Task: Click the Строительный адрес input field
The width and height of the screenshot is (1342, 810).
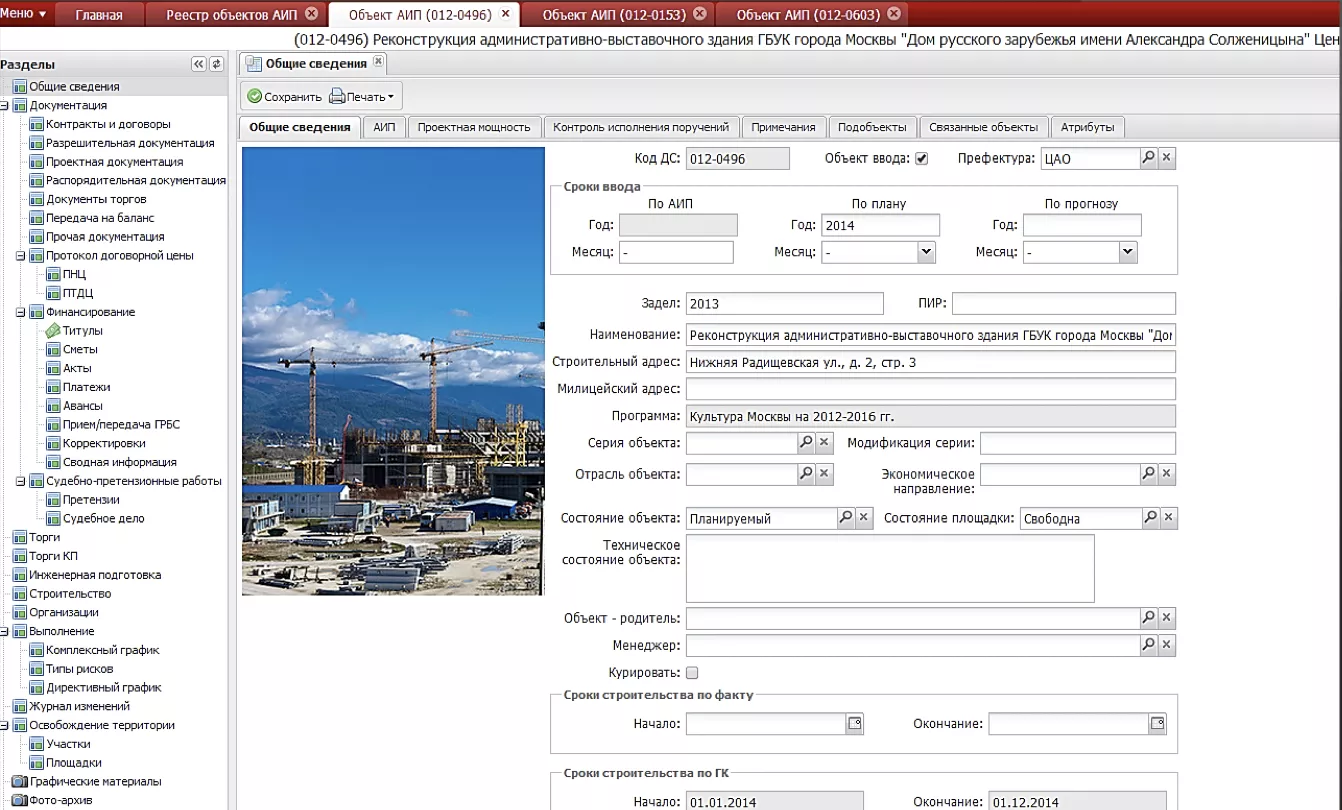Action: point(930,362)
